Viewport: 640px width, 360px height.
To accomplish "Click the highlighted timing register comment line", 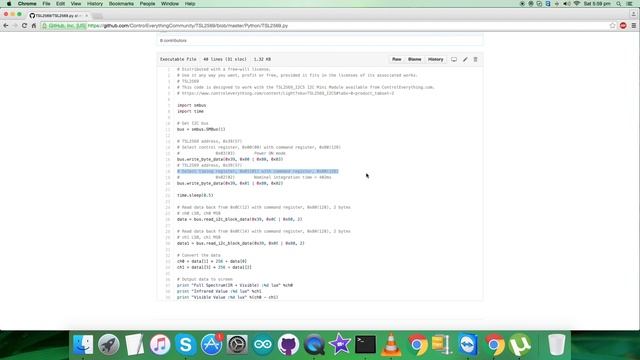I will point(258,171).
